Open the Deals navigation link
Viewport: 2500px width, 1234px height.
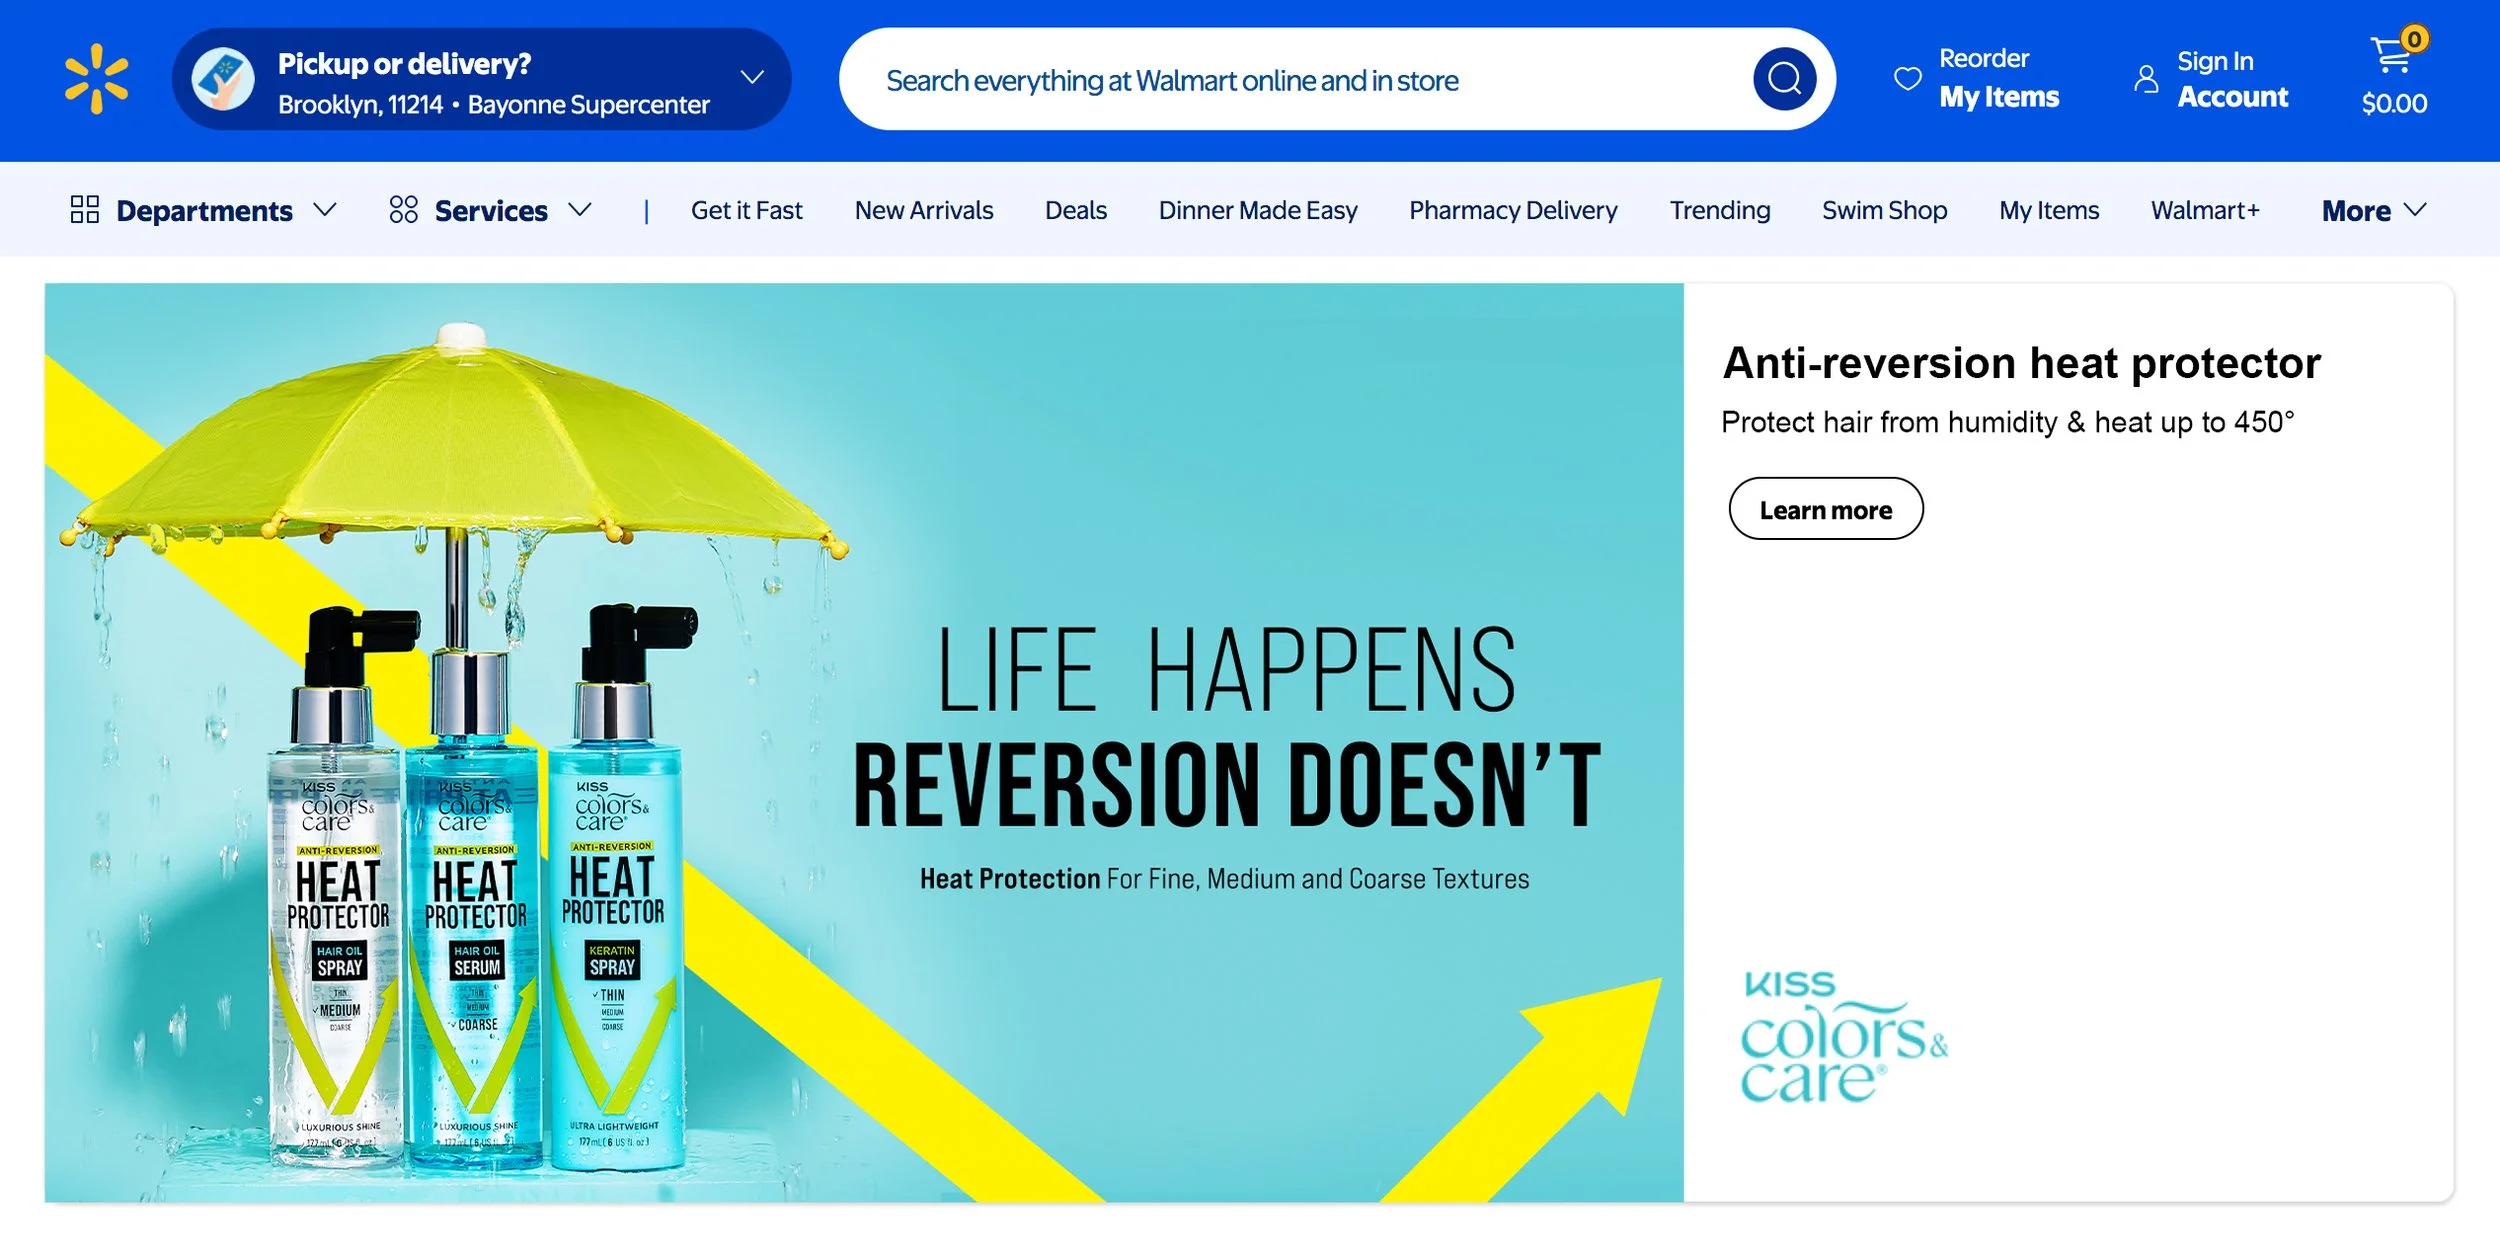[1076, 210]
